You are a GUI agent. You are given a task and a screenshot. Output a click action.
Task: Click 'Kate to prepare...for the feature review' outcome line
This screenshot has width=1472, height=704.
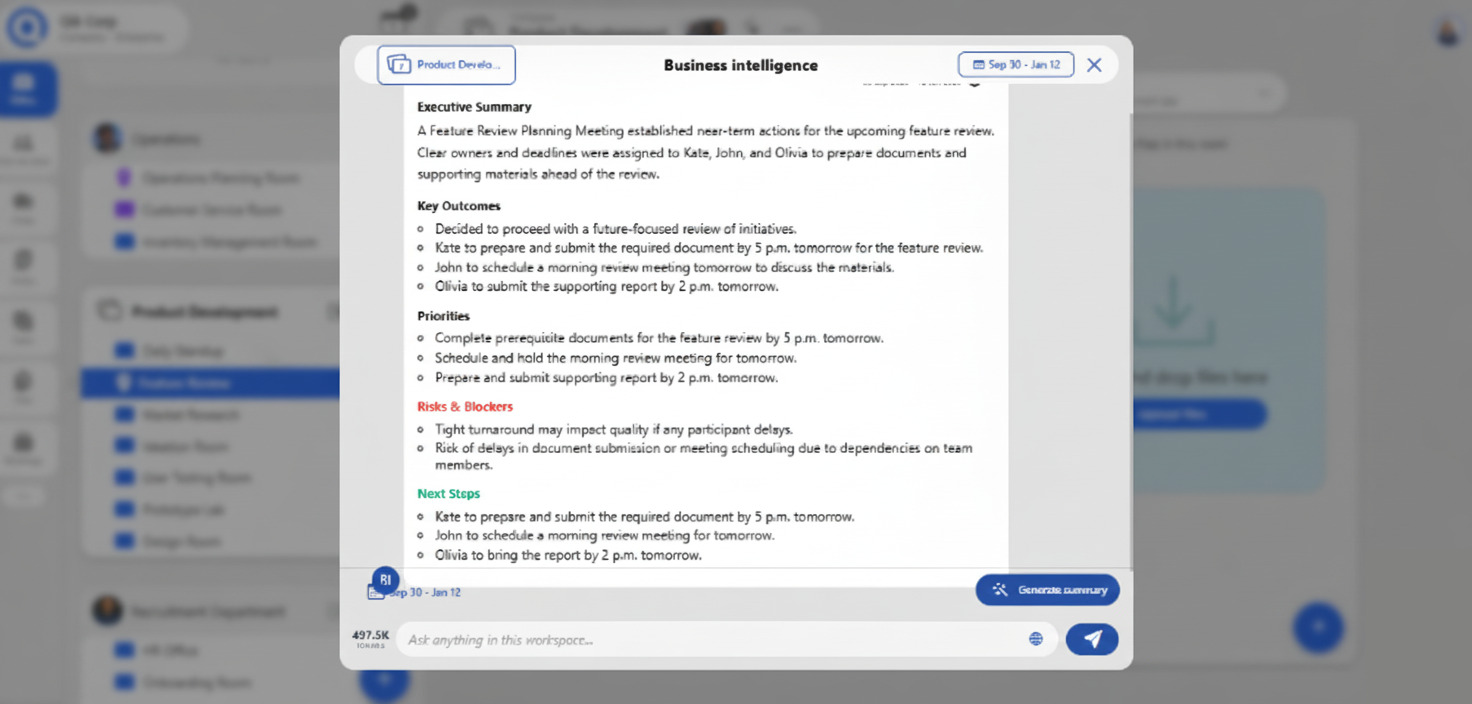(709, 248)
